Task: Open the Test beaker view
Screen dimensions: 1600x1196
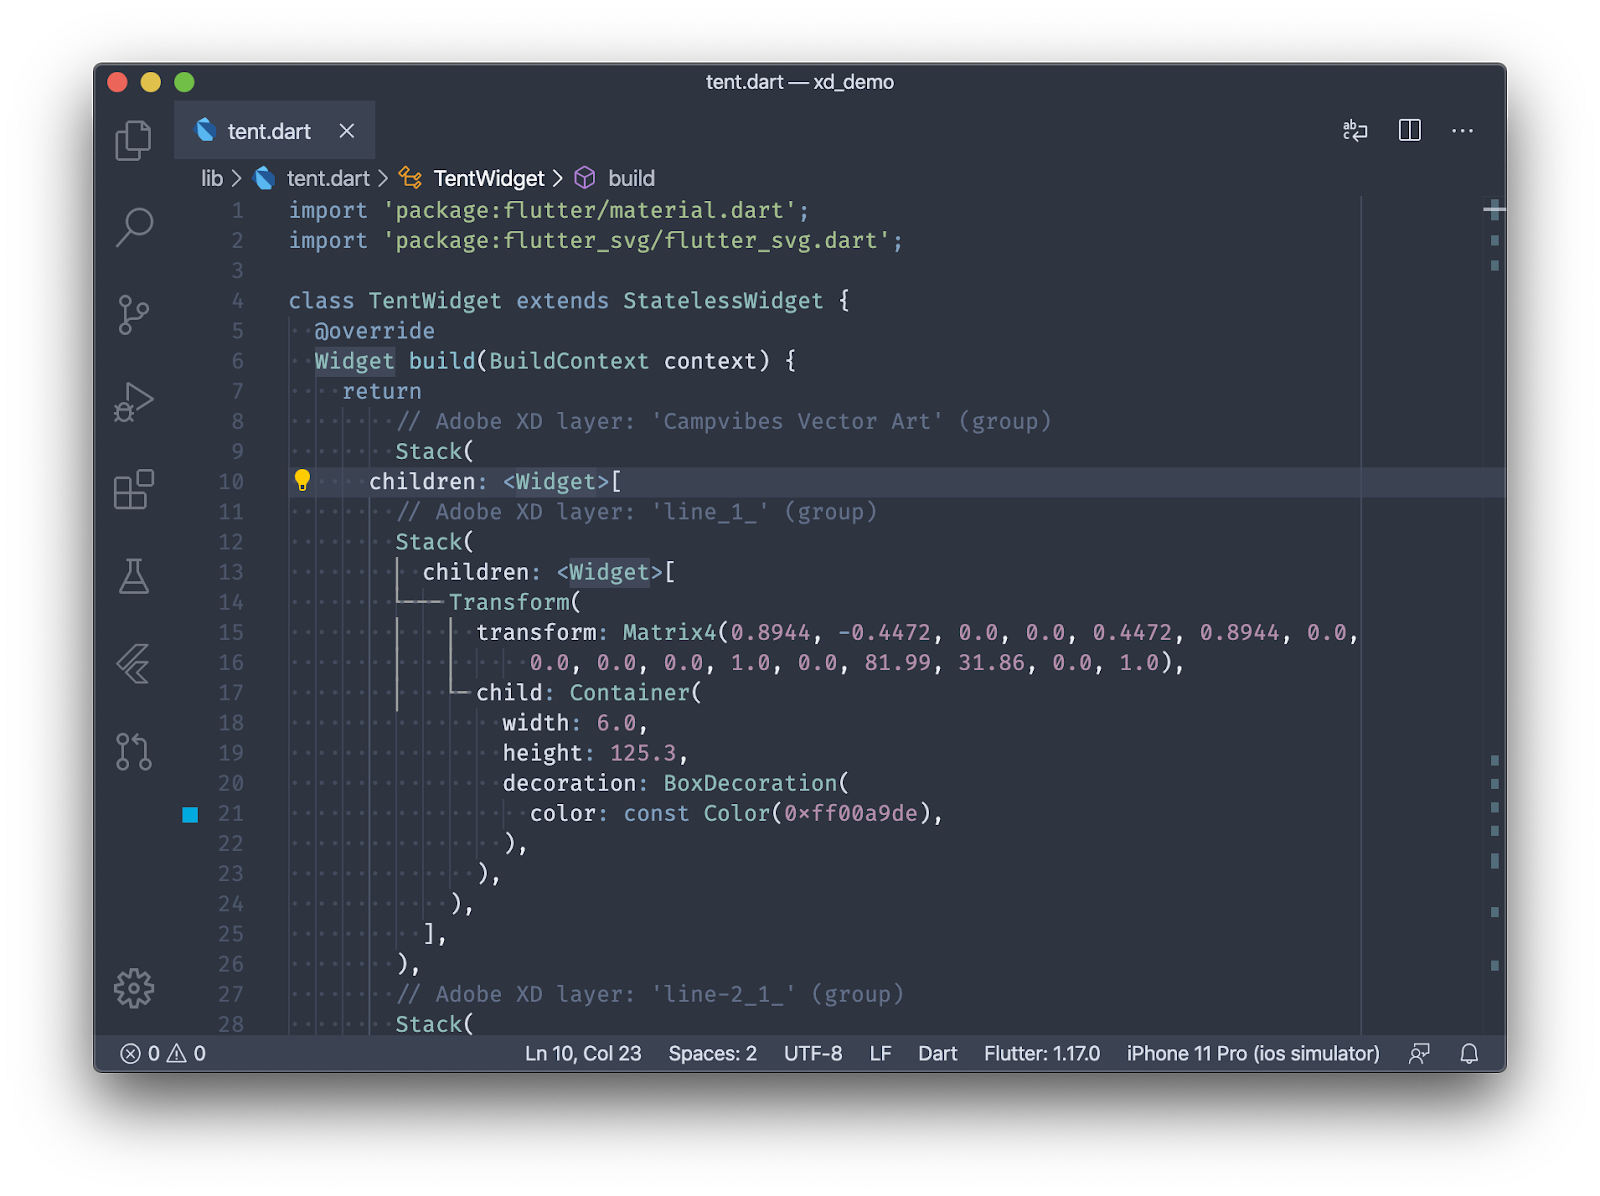Action: (134, 576)
